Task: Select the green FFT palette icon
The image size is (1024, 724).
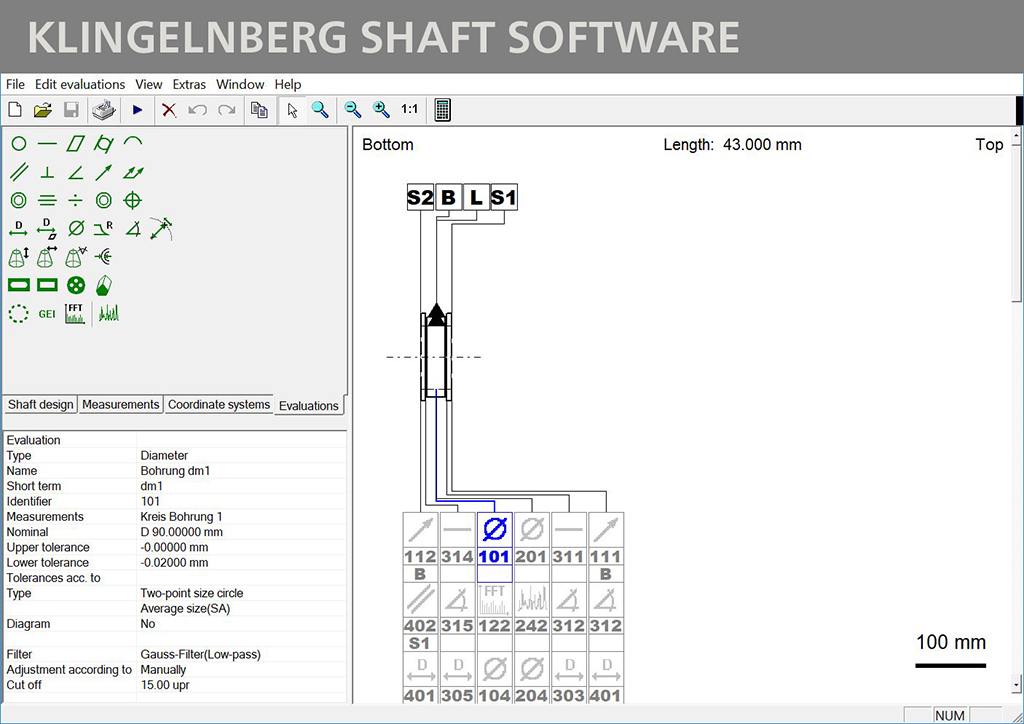Action: (75, 313)
